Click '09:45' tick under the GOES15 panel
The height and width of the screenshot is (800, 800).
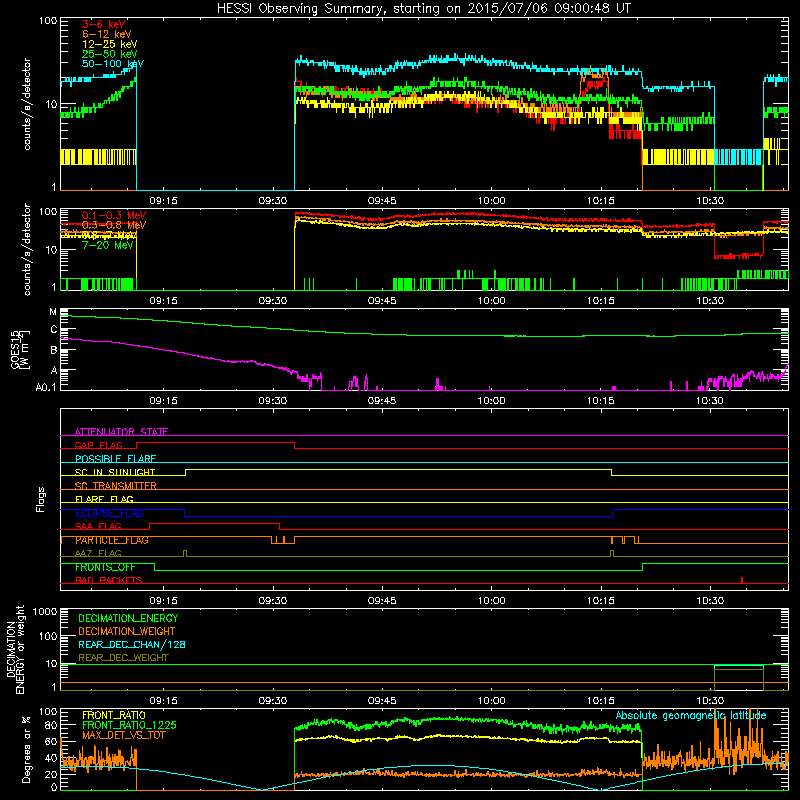click(382, 401)
